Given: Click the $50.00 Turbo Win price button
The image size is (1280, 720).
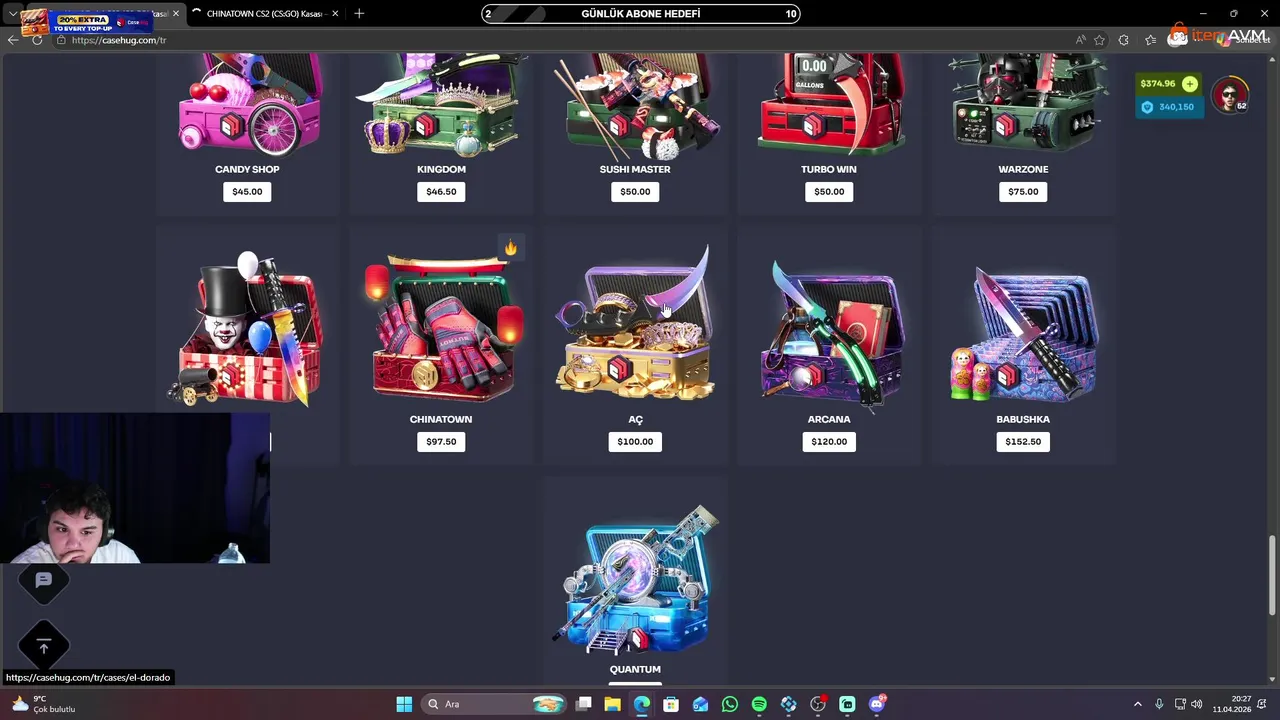Looking at the screenshot, I should pos(829,191).
